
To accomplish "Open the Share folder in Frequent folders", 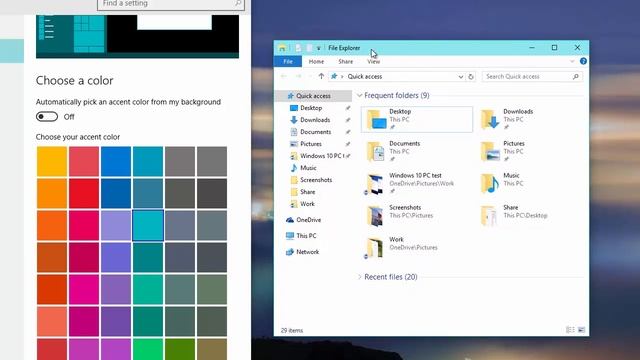I will click(530, 216).
